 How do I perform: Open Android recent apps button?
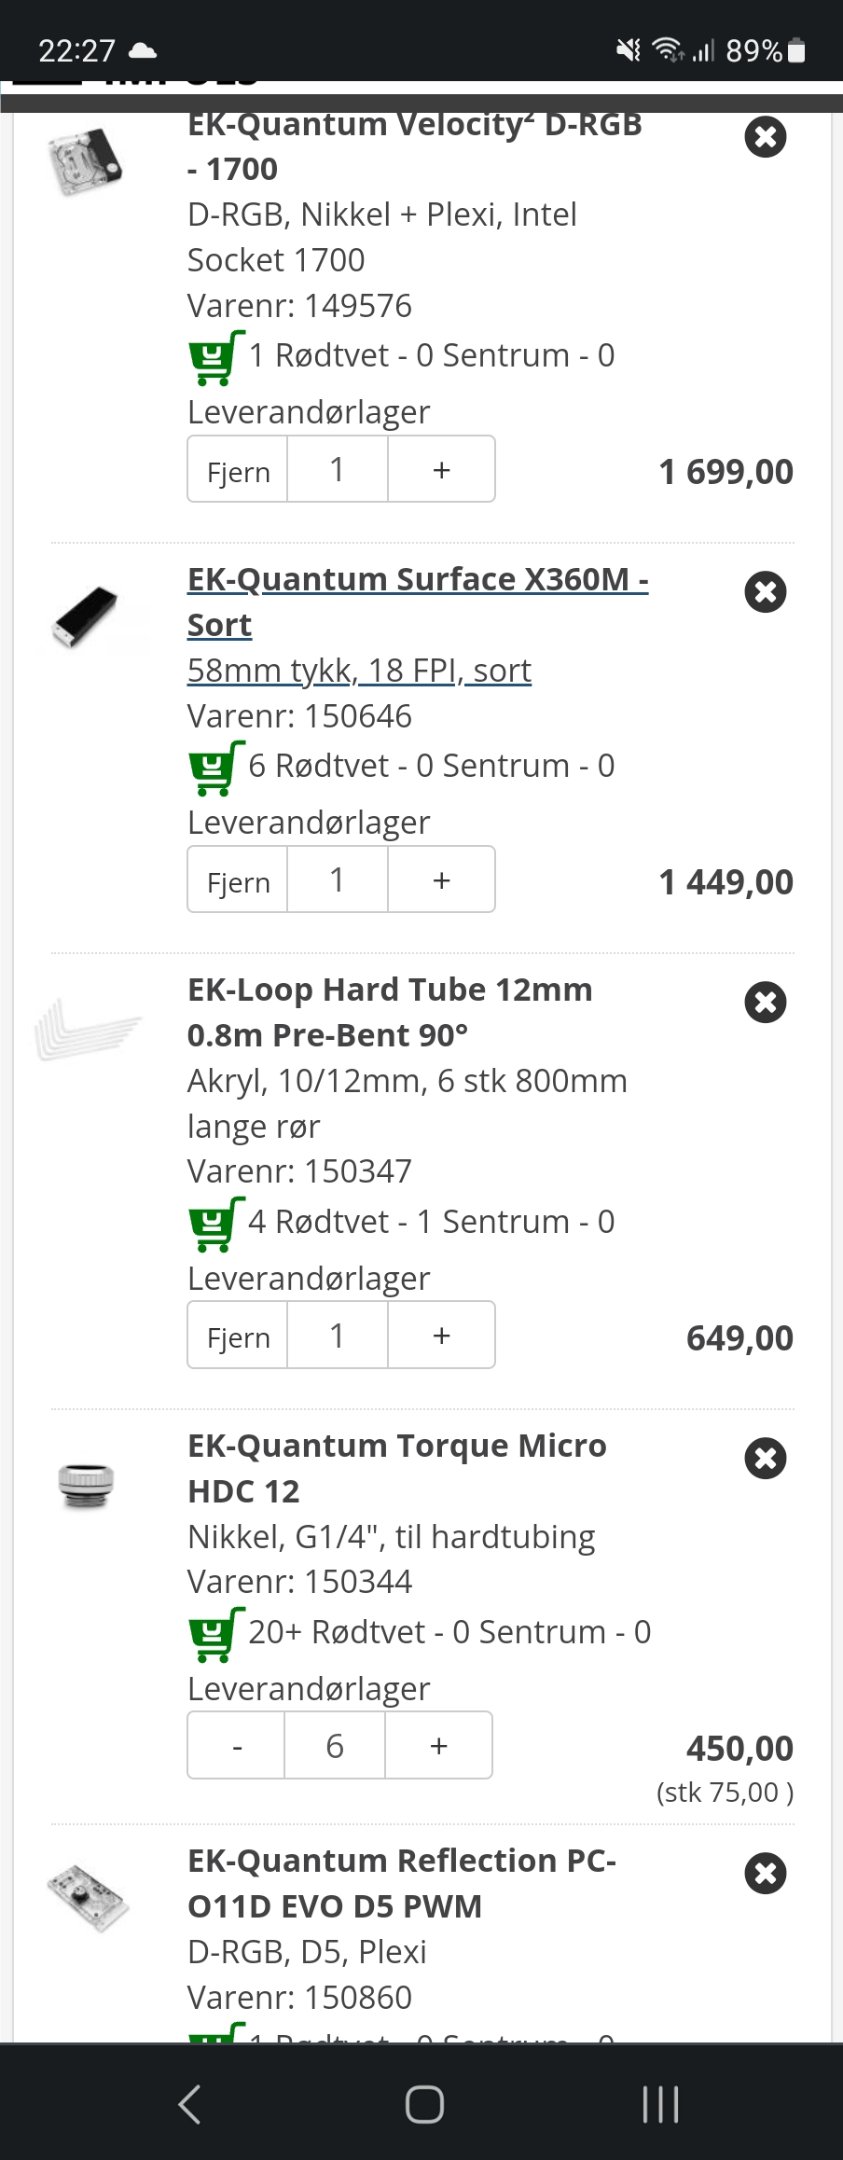660,2104
